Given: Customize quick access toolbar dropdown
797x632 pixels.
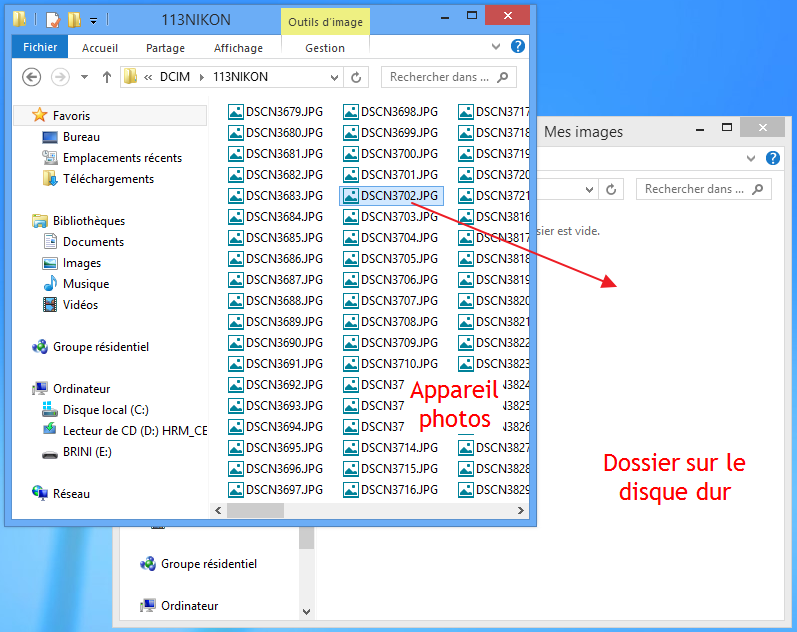Looking at the screenshot, I should tap(94, 21).
